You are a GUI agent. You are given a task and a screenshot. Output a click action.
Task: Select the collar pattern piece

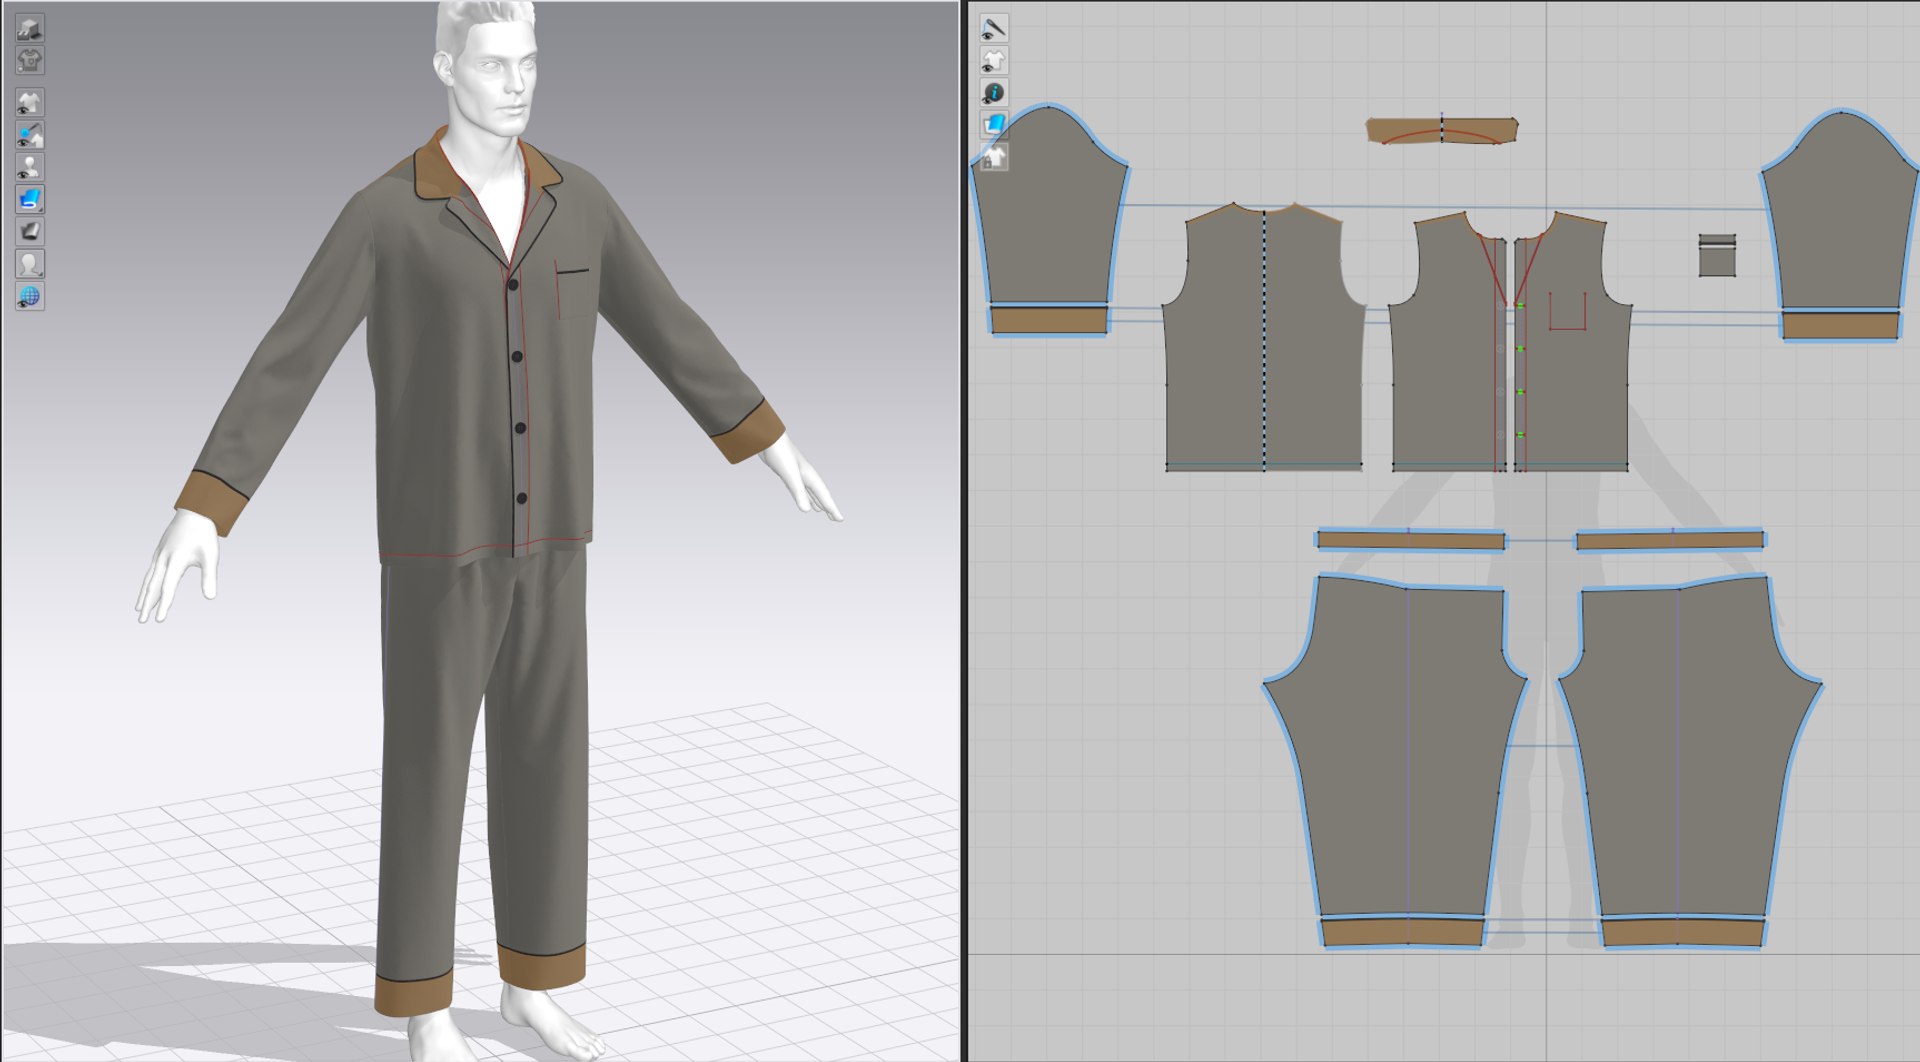(x=1442, y=130)
